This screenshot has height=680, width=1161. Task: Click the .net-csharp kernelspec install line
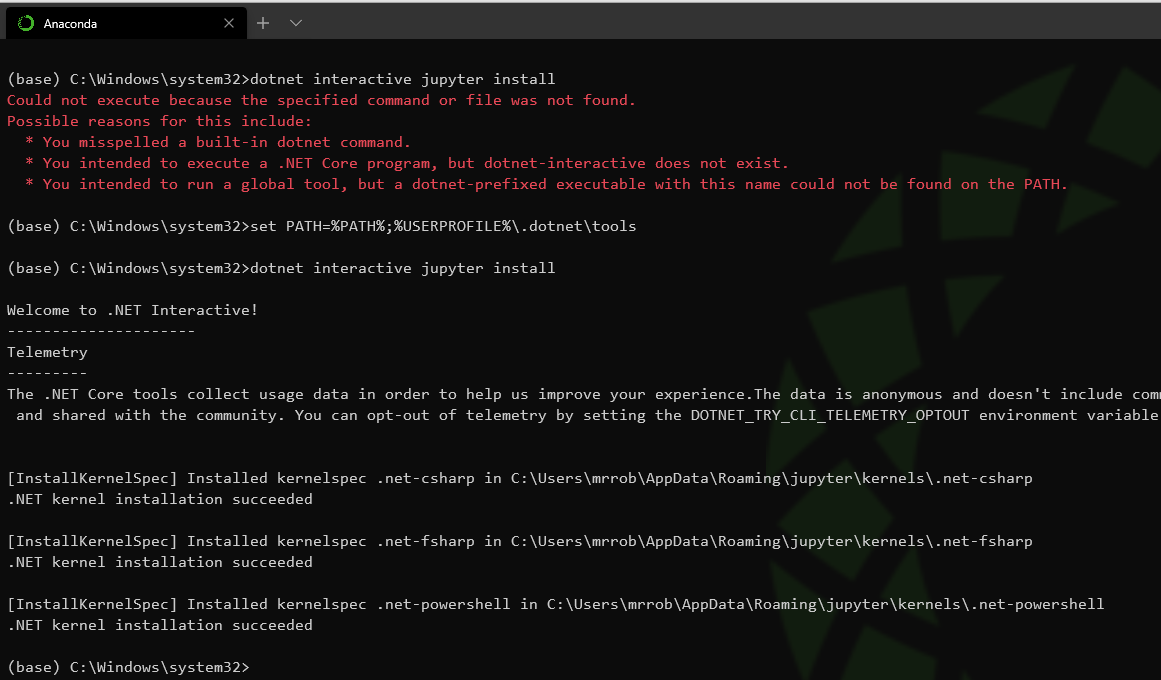click(x=520, y=478)
